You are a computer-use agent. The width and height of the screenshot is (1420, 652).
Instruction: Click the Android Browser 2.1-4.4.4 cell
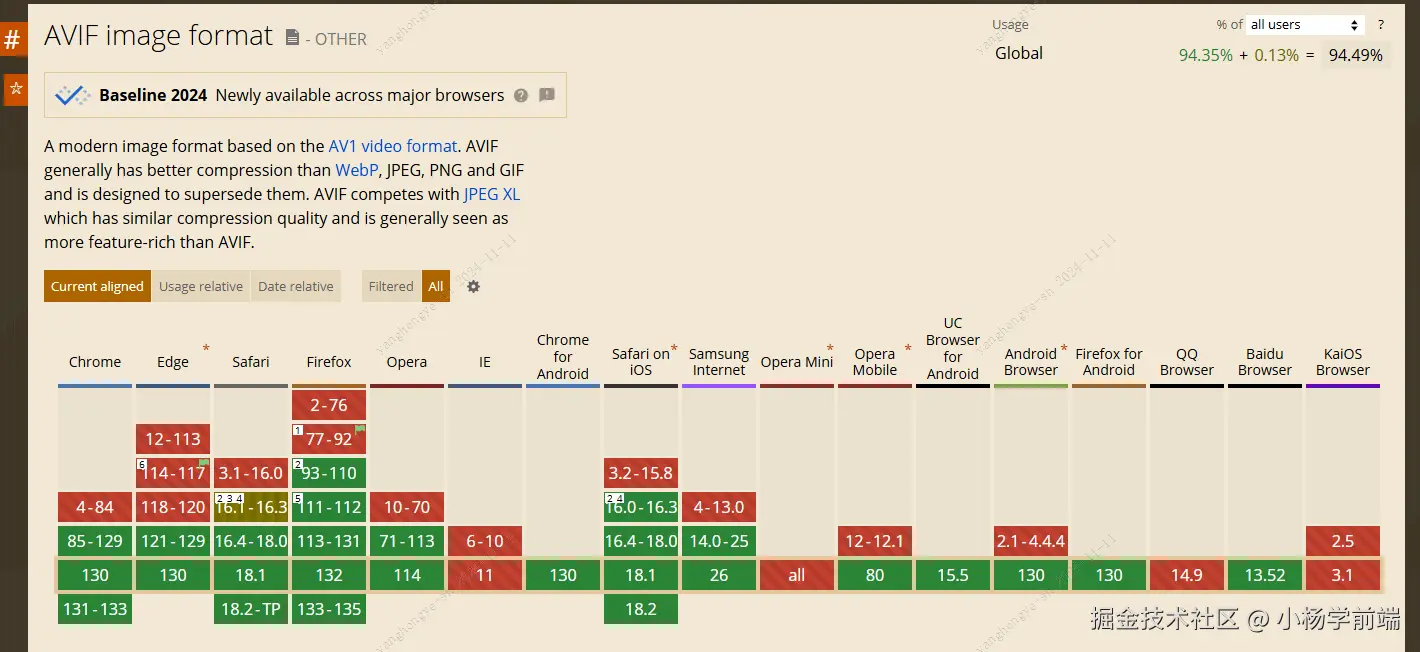tap(1031, 541)
